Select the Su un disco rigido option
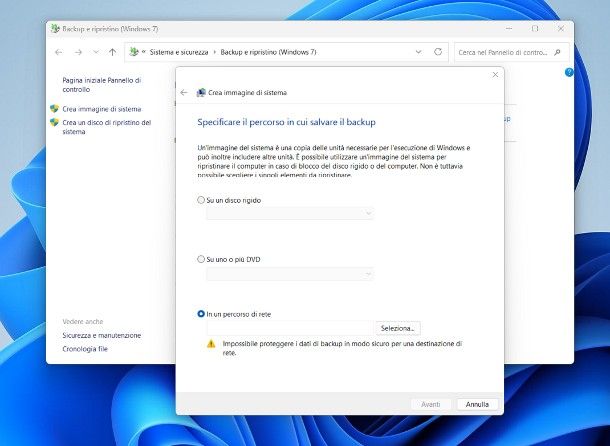610x446 pixels. (x=201, y=200)
